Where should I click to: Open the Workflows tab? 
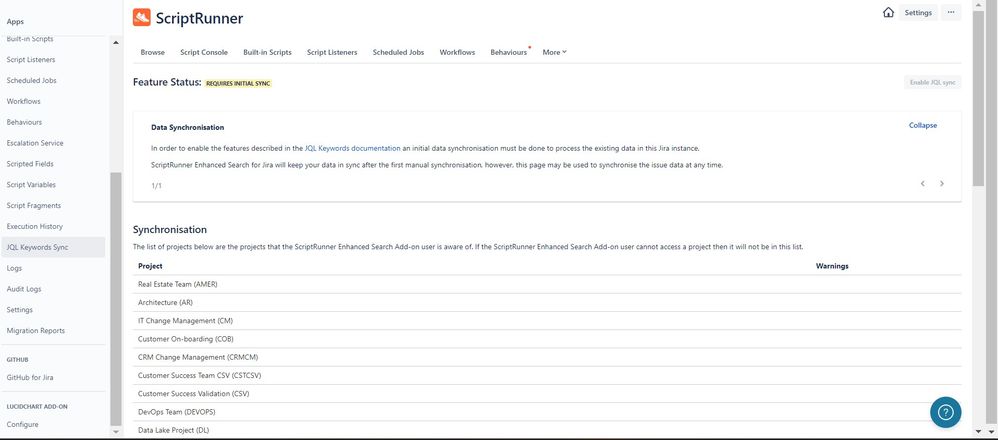click(457, 52)
